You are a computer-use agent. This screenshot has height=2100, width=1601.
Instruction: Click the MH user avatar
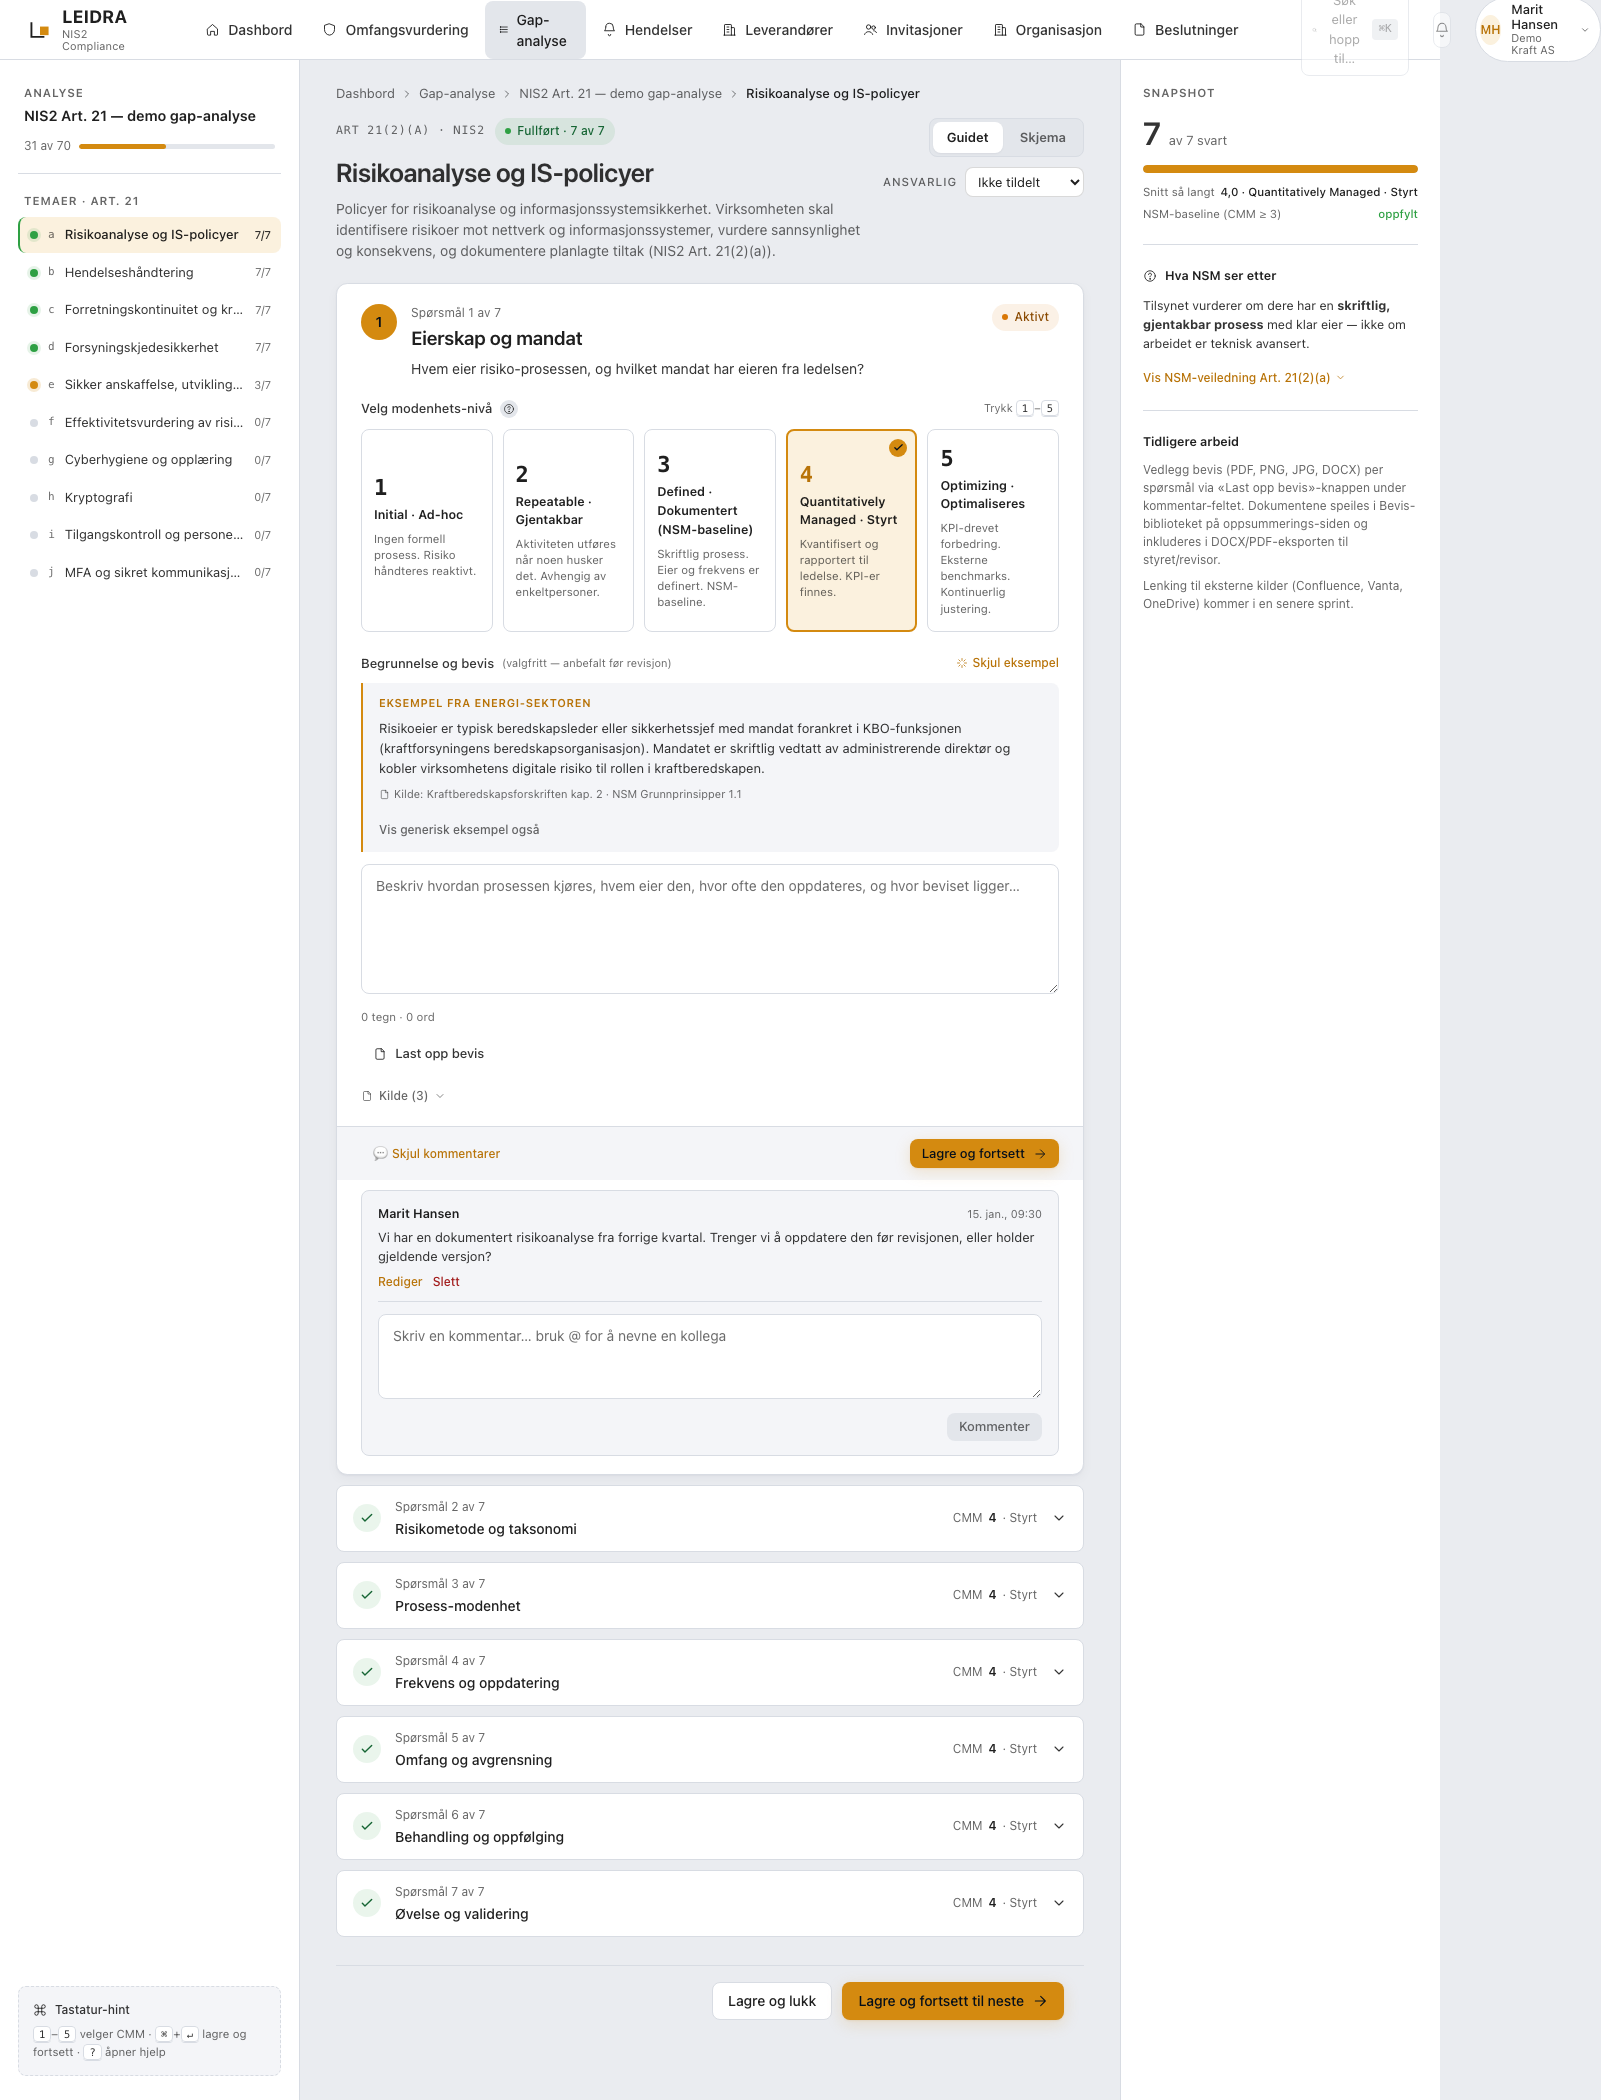(x=1490, y=30)
